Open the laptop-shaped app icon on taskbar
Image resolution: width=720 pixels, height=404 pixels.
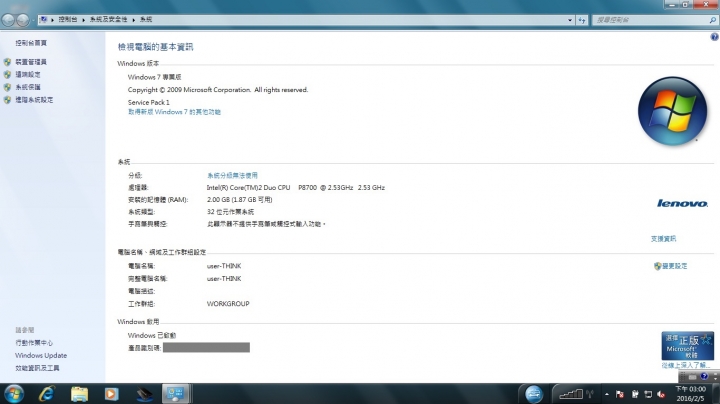(x=144, y=394)
